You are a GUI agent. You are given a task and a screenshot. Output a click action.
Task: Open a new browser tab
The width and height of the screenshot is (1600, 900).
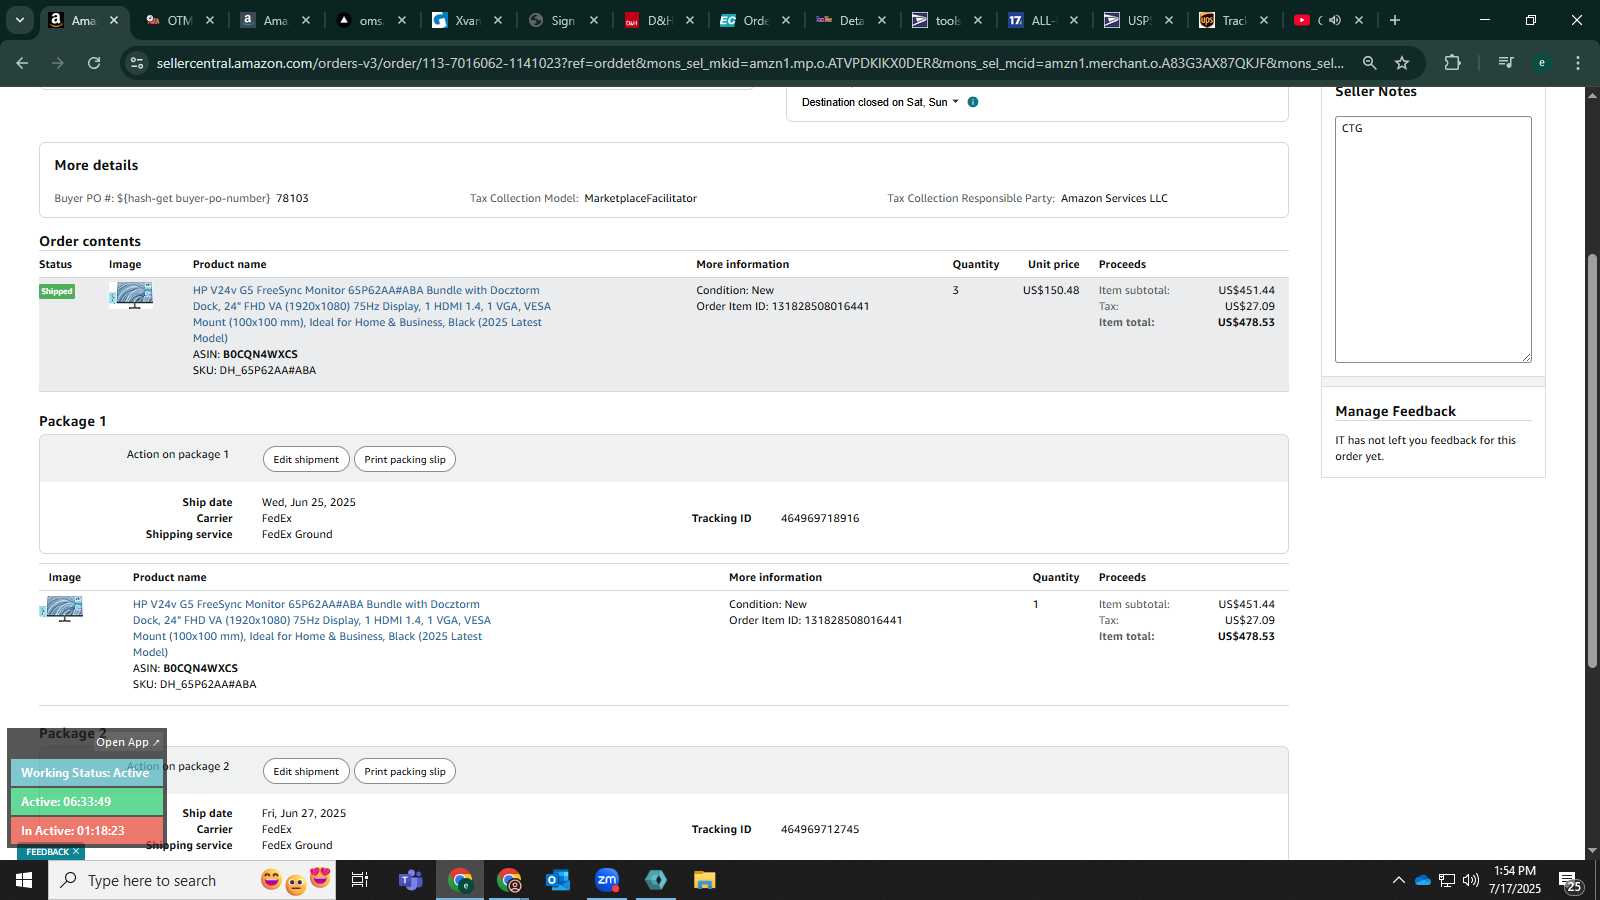point(1395,20)
